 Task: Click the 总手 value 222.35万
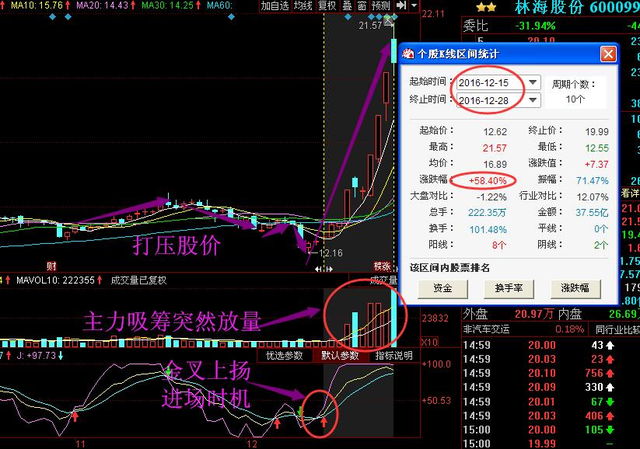coord(487,213)
